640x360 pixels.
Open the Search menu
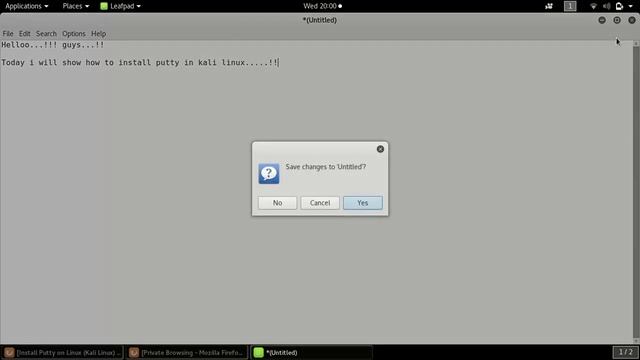coord(46,33)
